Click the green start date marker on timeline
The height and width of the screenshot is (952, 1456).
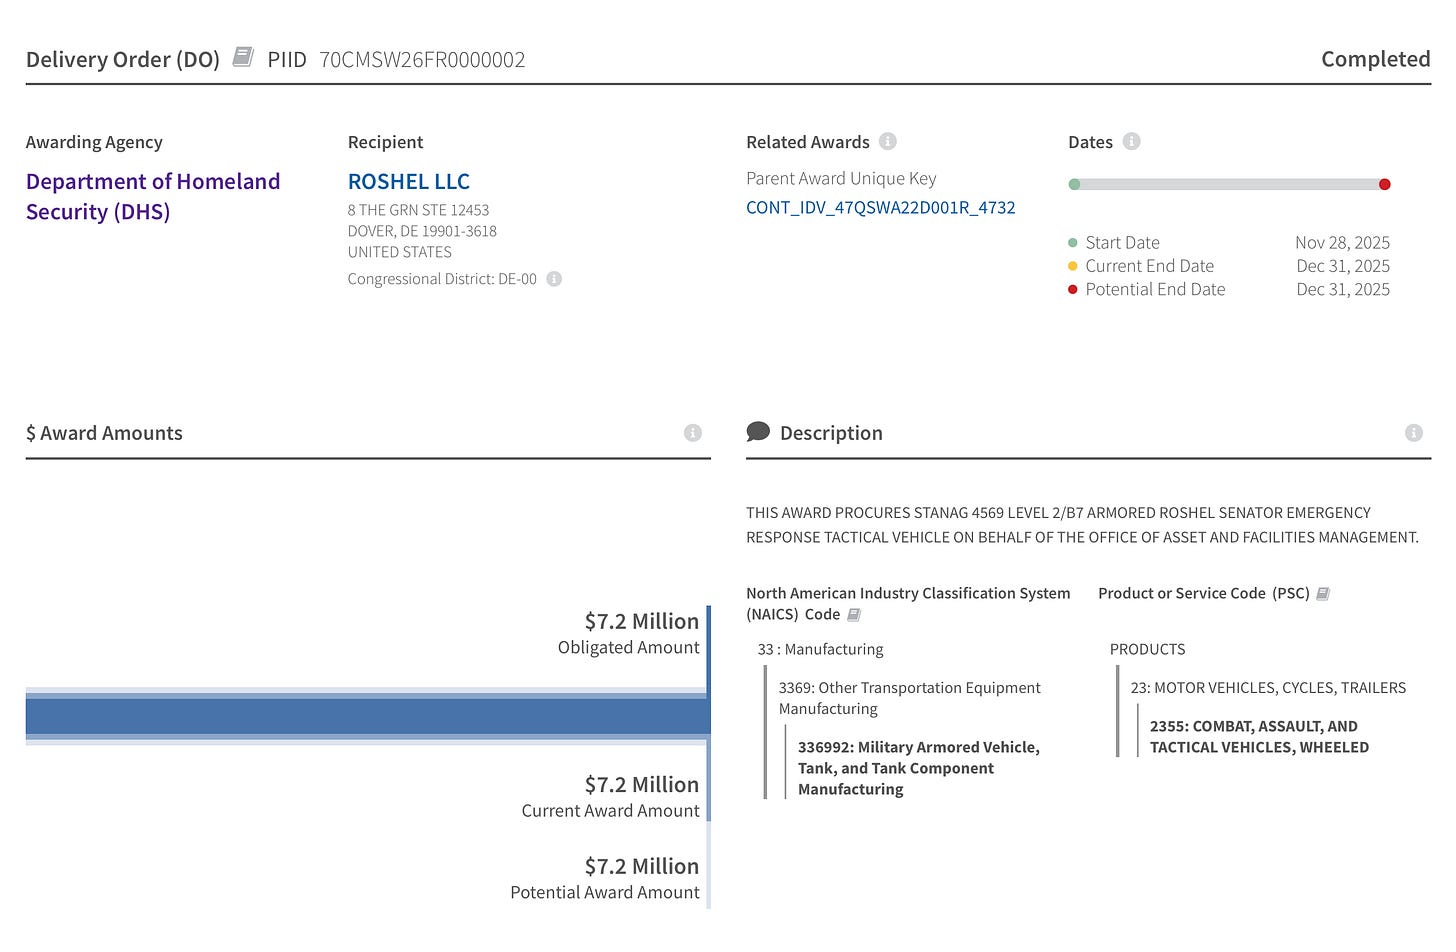(1074, 184)
